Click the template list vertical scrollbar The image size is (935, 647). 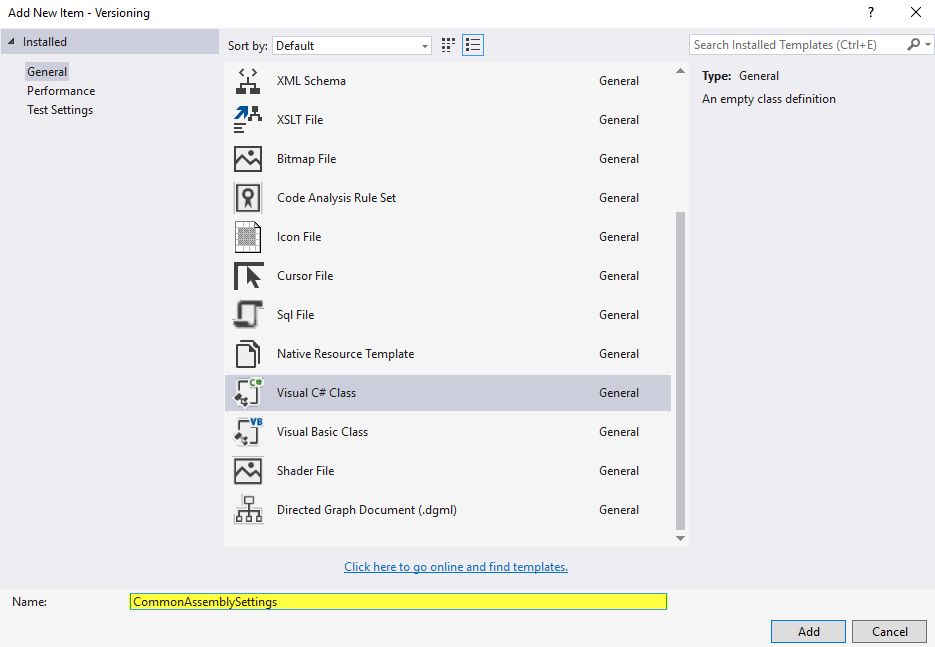(x=681, y=370)
